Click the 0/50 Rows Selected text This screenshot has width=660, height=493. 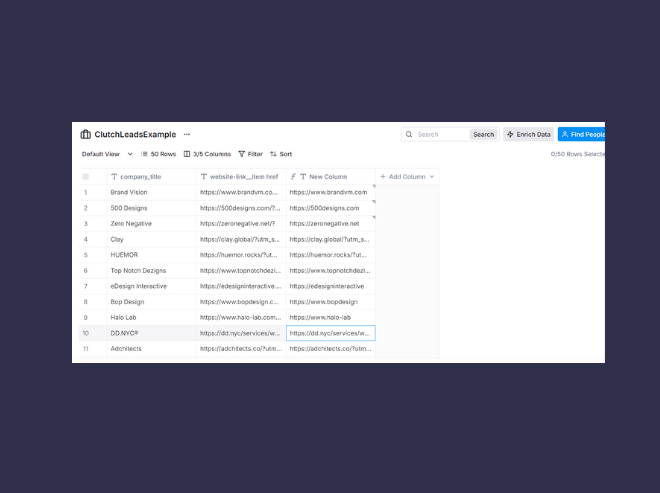click(x=578, y=154)
